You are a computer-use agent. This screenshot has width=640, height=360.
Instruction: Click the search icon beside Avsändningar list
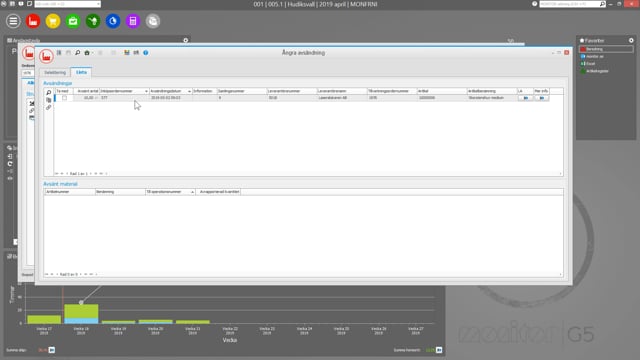(49, 93)
